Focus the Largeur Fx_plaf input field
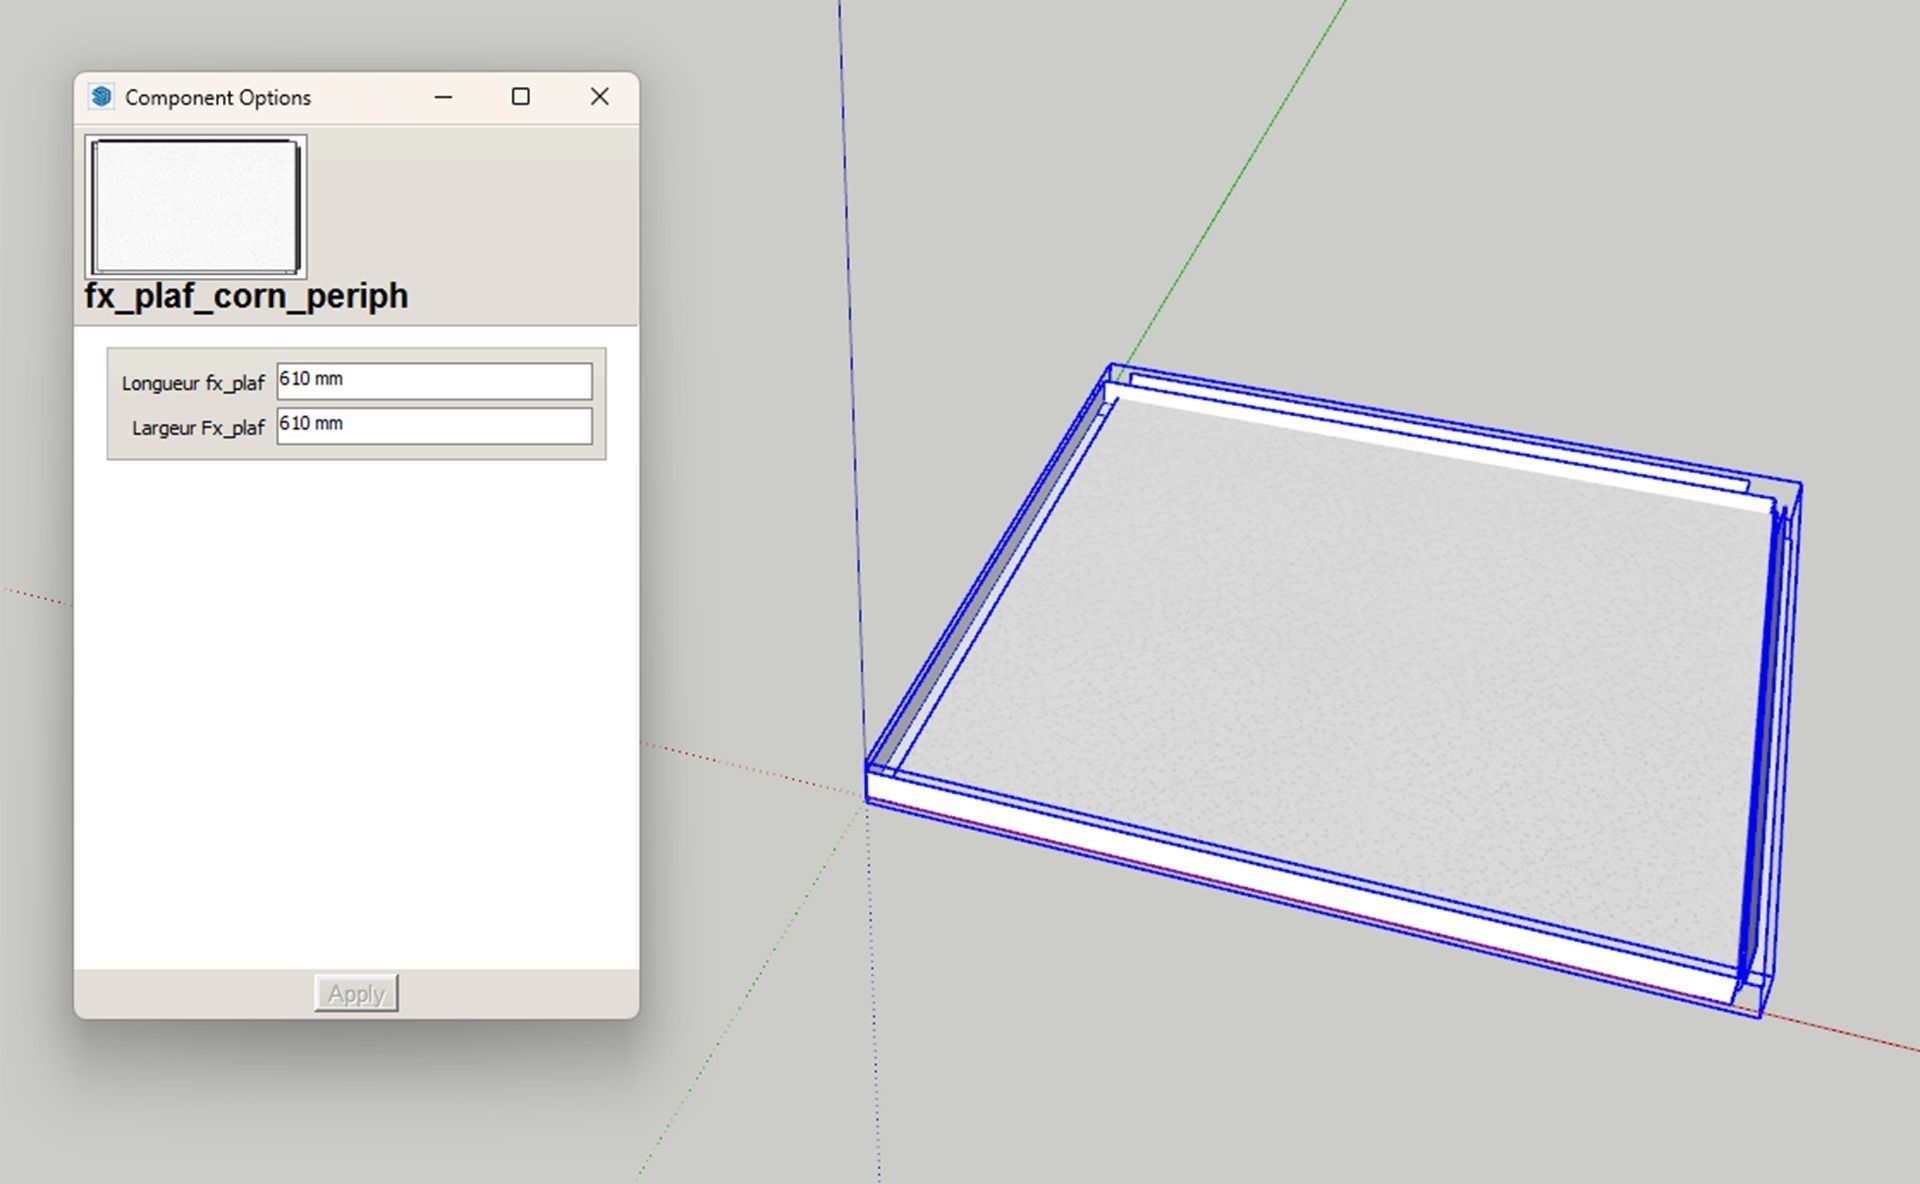The height and width of the screenshot is (1184, 1920). tap(434, 426)
